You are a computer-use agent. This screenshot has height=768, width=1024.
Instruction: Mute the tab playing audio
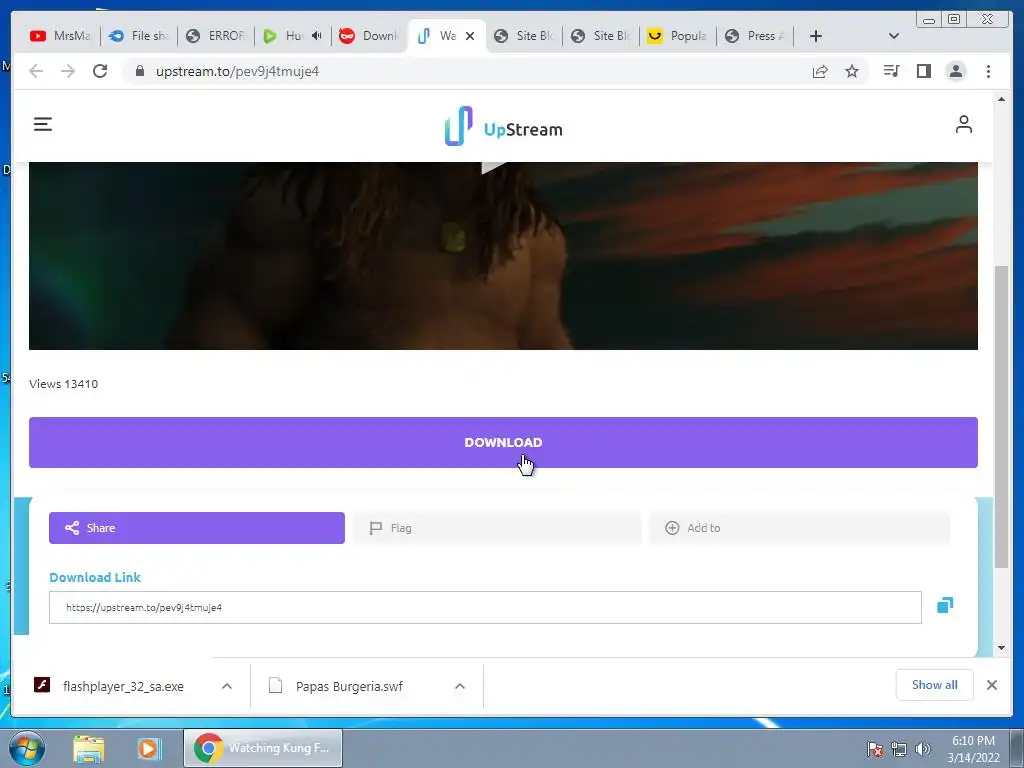[317, 36]
